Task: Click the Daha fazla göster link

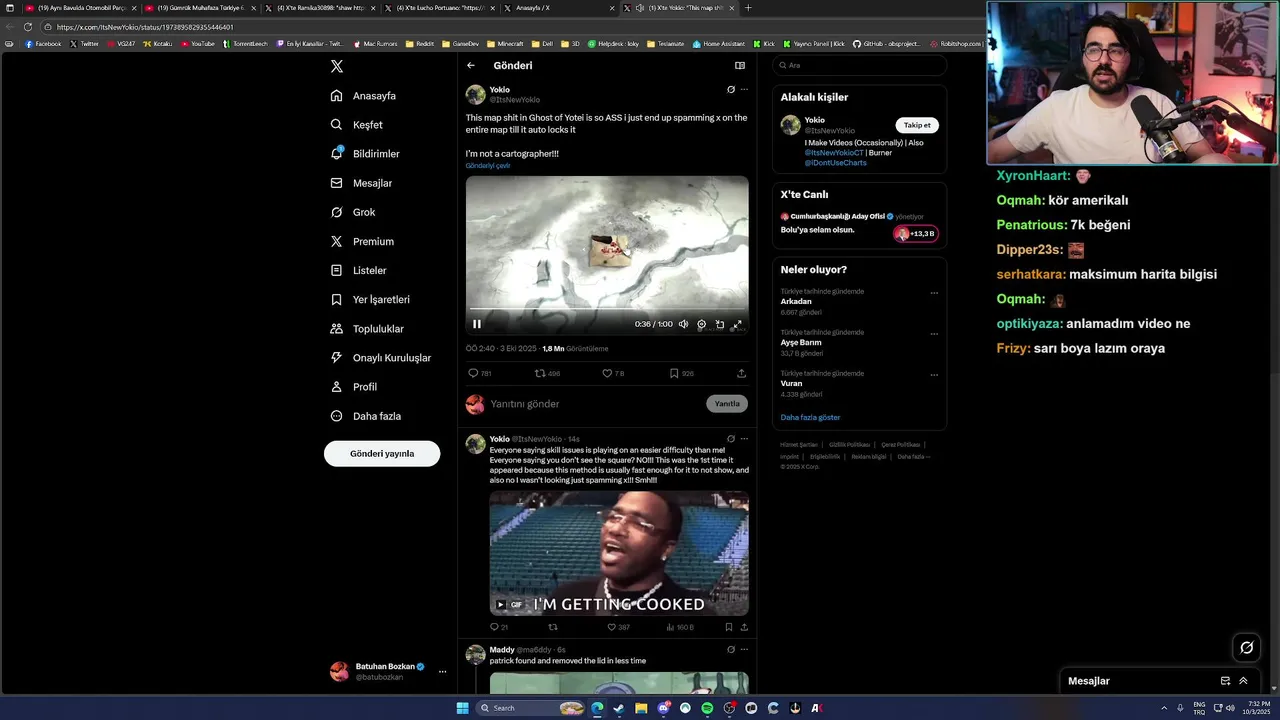Action: point(810,417)
